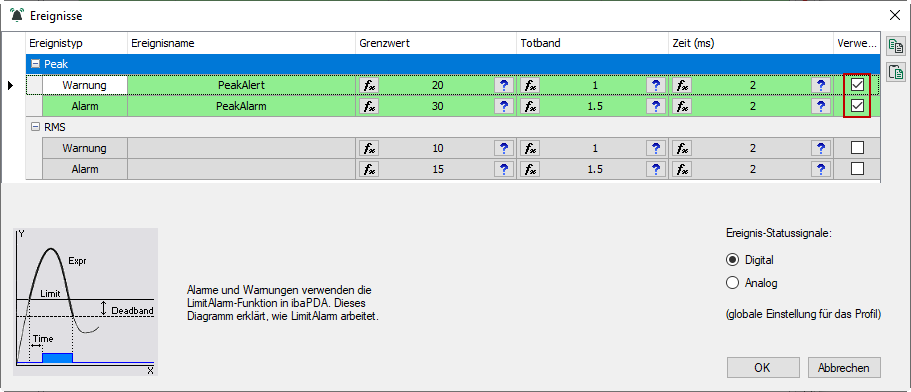This screenshot has height=392, width=911.
Task: Select Grenzwert value 30
Action: (437, 106)
